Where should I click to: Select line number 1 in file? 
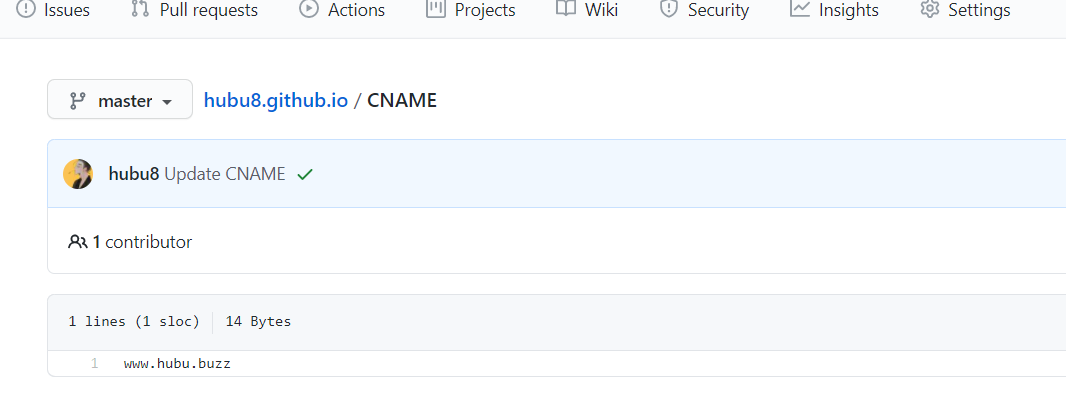[x=94, y=363]
